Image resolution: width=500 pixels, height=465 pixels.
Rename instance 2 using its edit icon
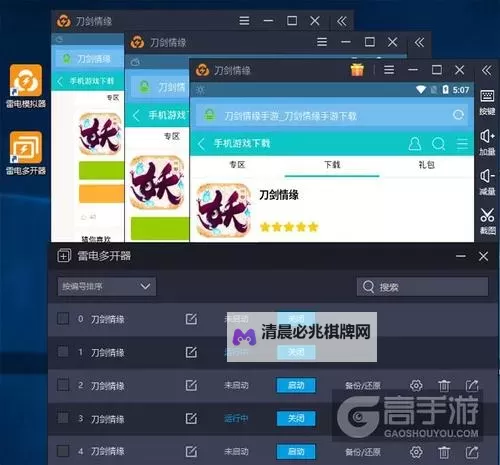[191, 385]
